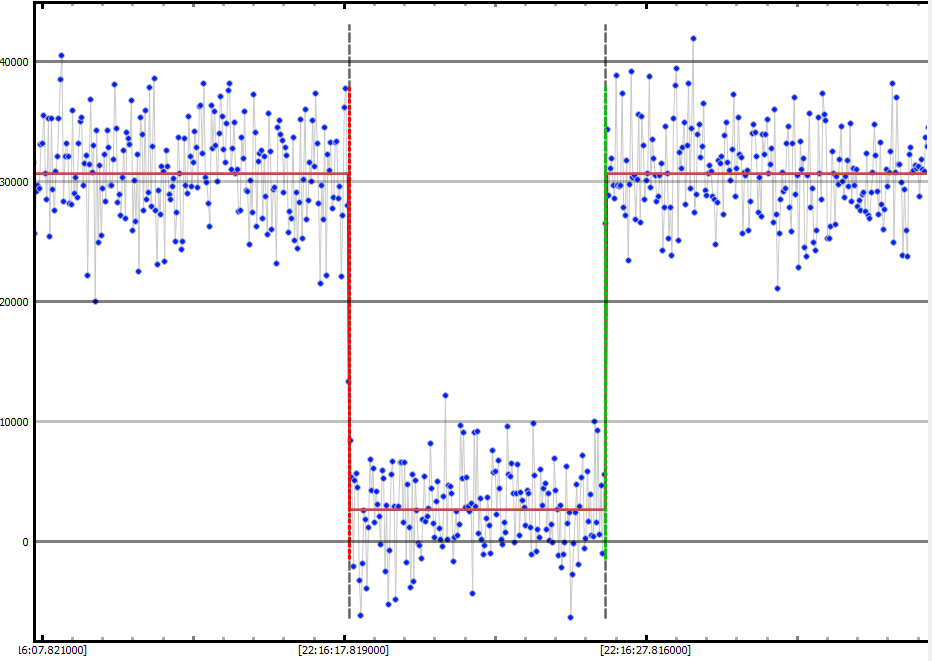
Task: Select the right segment's lowest point near 21000
Action: pos(777,288)
